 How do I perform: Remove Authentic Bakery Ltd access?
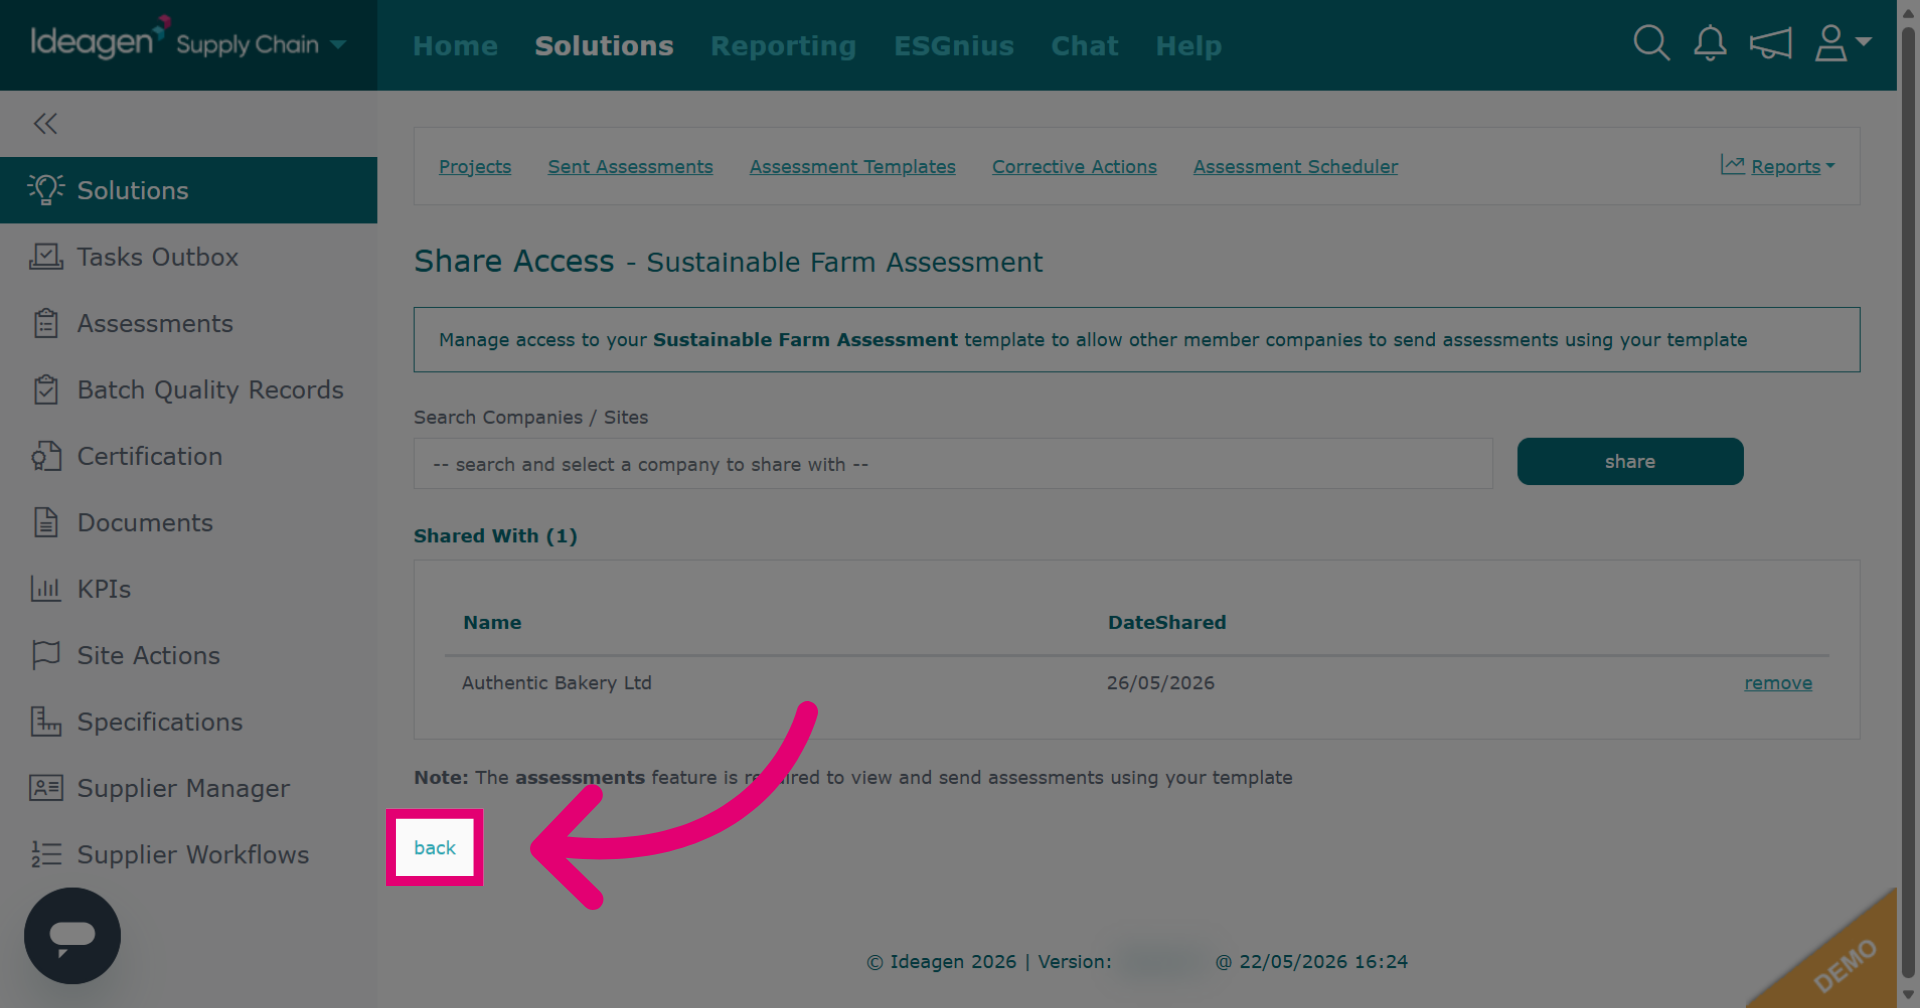[1778, 683]
